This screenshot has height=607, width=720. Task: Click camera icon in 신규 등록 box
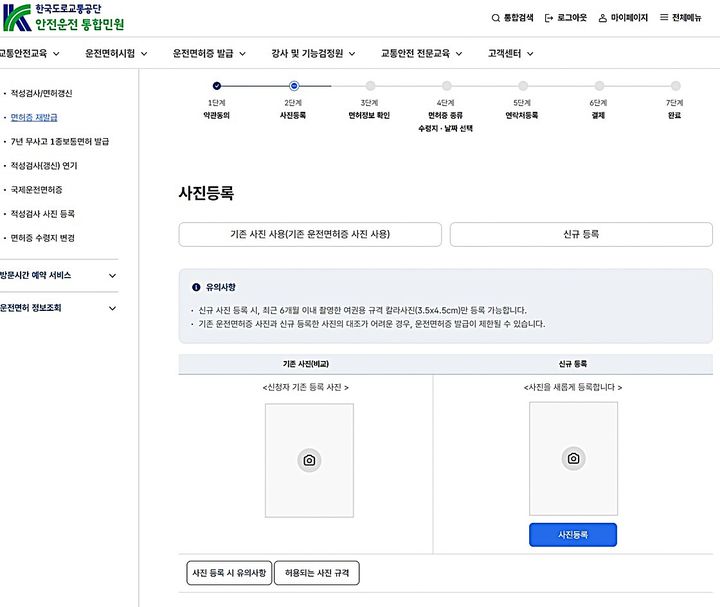pyautogui.click(x=573, y=458)
